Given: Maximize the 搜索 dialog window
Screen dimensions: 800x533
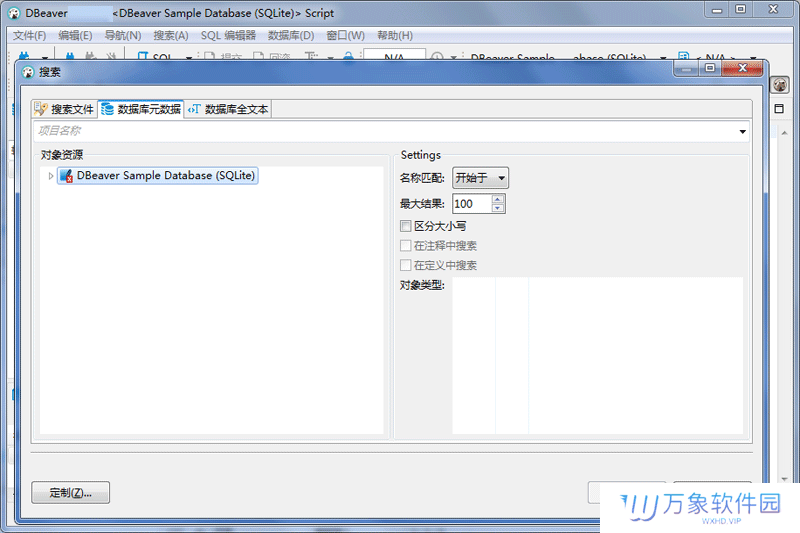Looking at the screenshot, I should 710,68.
